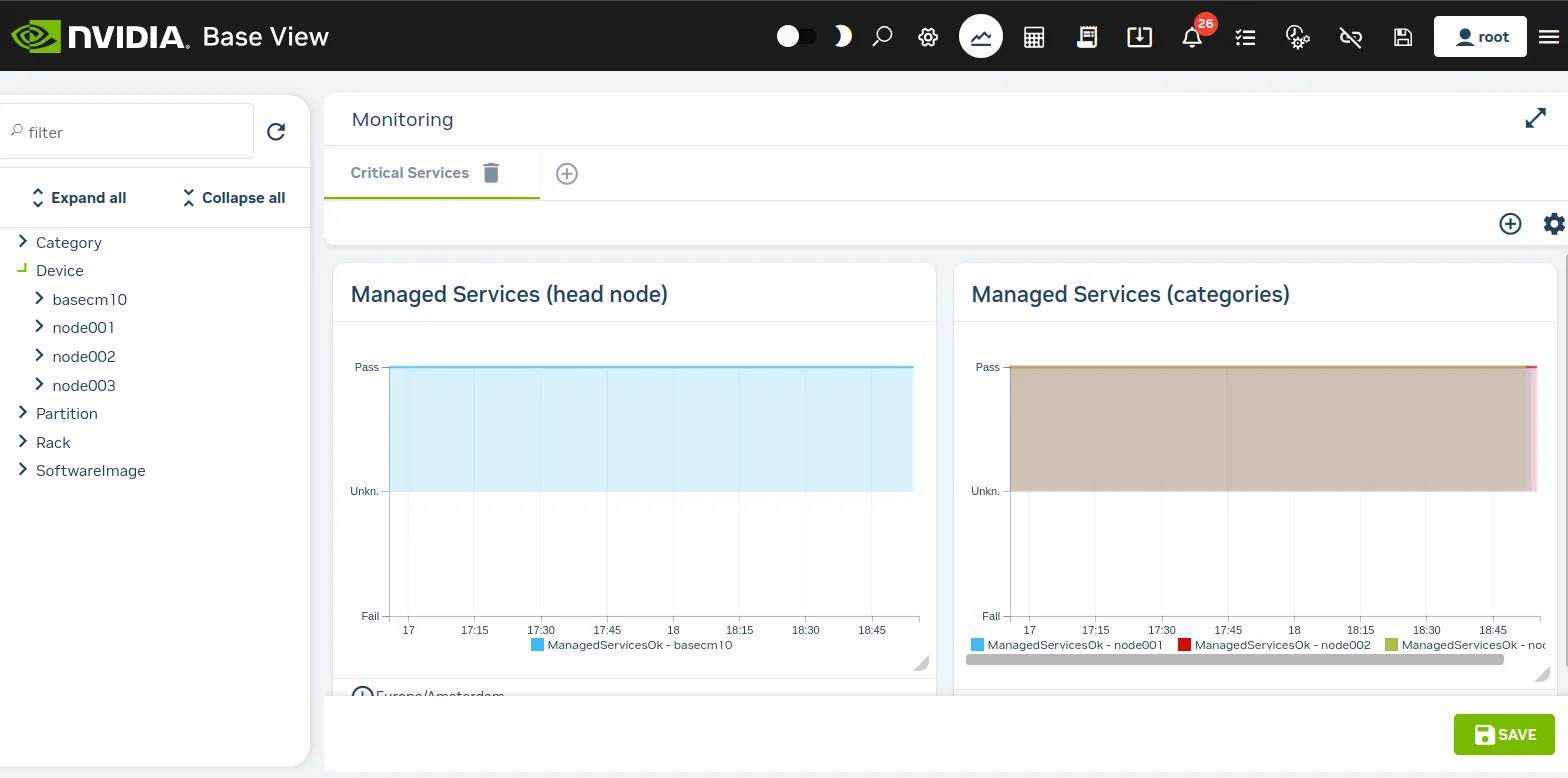Click the head node chart resize handle
Image resolution: width=1568 pixels, height=778 pixels.
tap(921, 663)
